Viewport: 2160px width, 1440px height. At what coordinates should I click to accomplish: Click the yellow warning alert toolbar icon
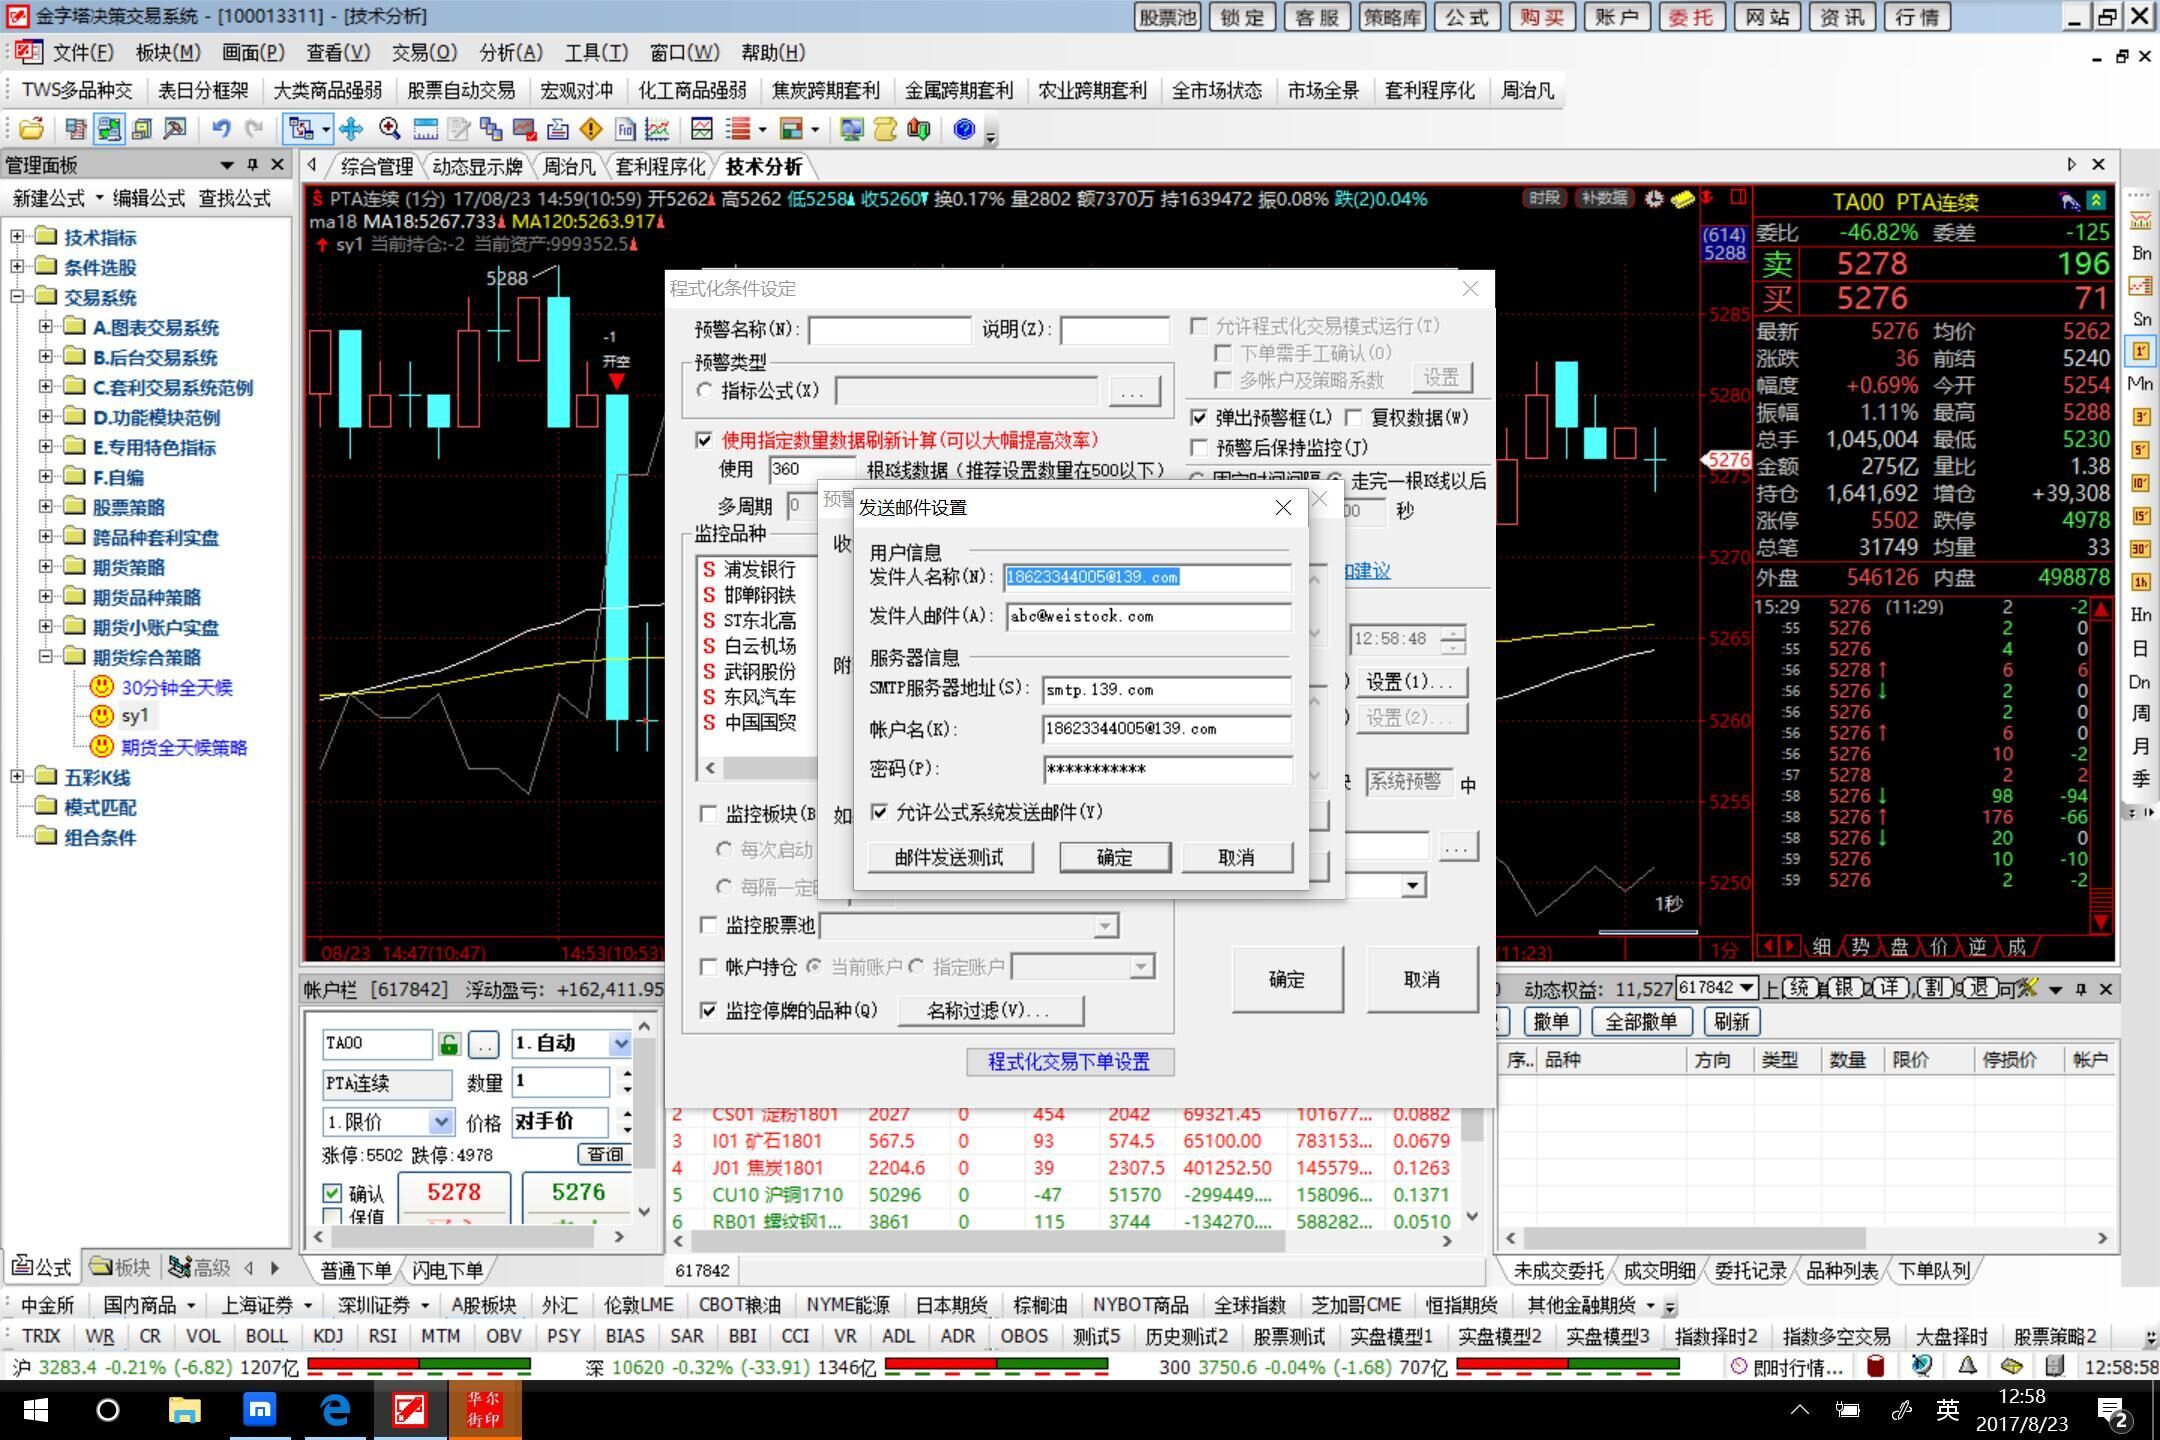coord(591,129)
